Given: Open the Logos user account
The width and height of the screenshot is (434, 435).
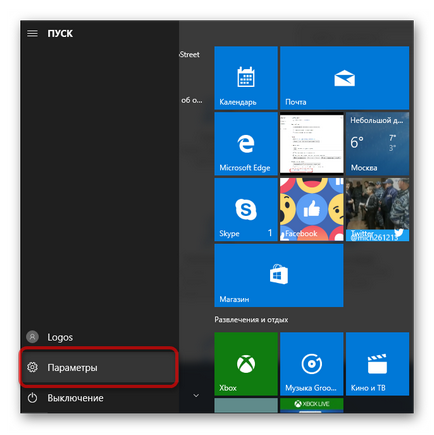Looking at the screenshot, I should click(x=99, y=337).
